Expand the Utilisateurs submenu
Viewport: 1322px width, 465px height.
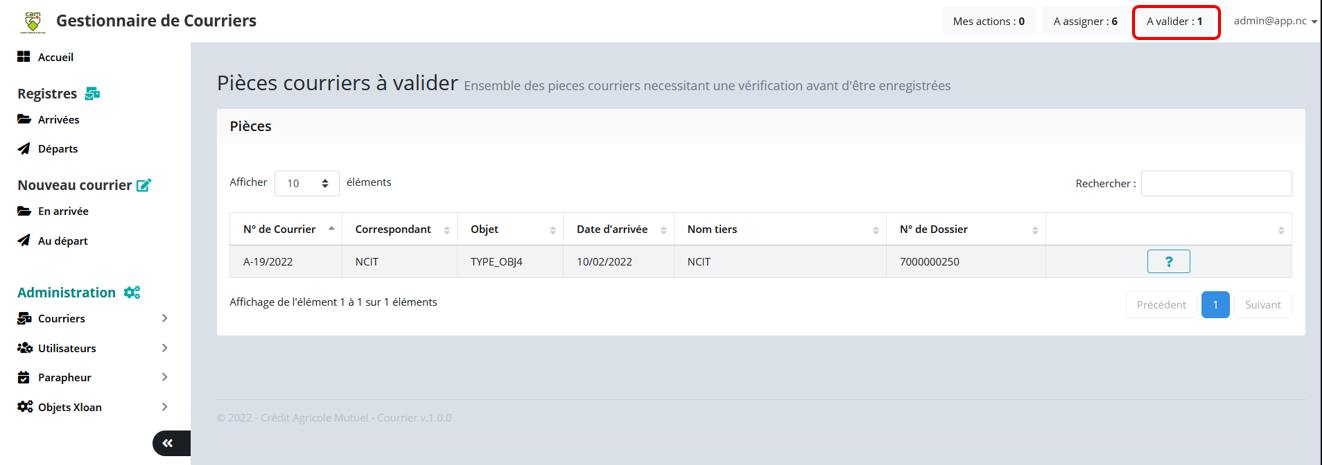[x=164, y=348]
